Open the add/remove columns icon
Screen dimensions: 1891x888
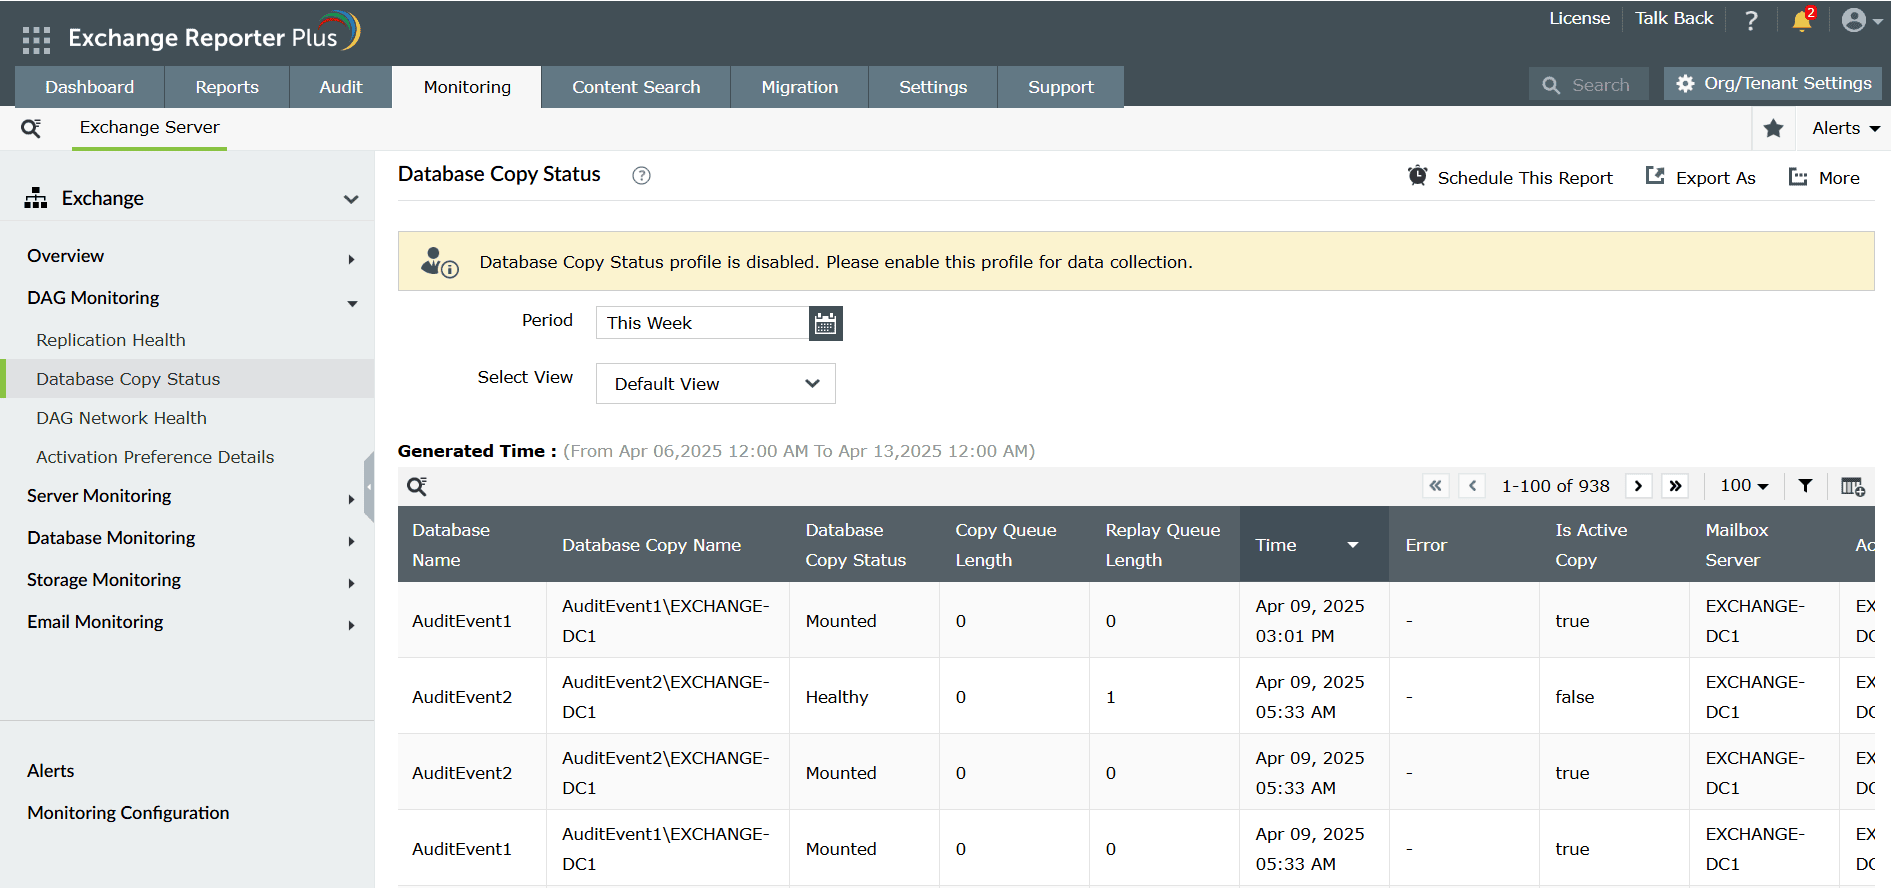1852,486
